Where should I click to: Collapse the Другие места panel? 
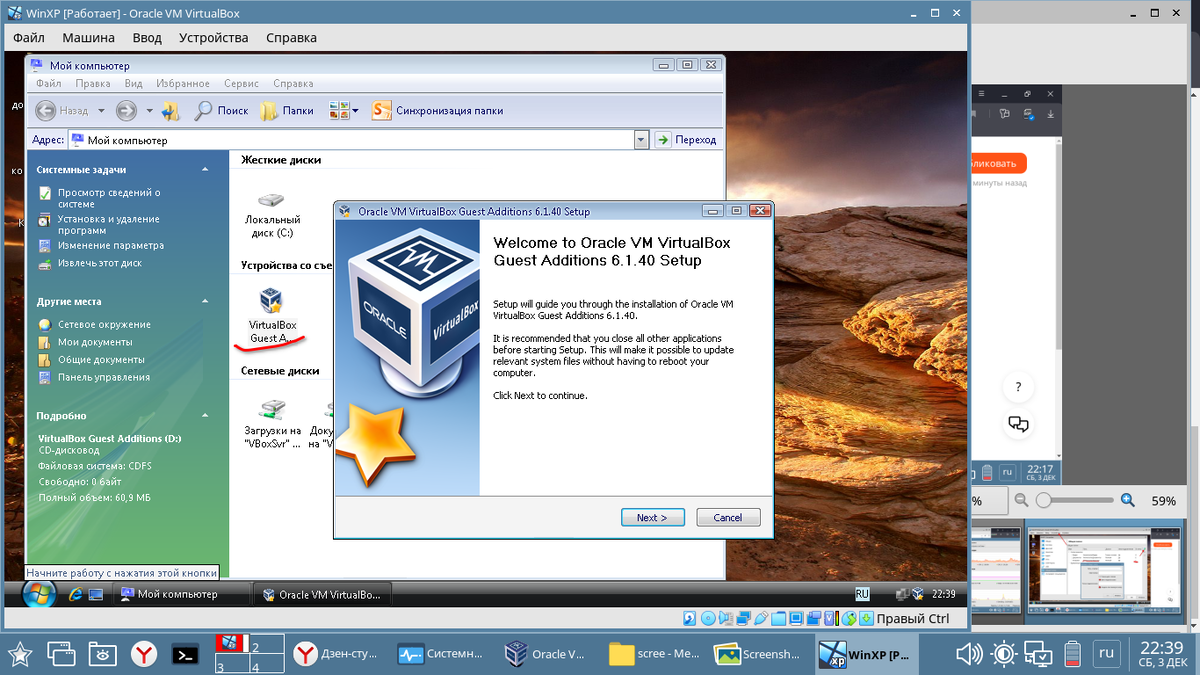tap(206, 301)
